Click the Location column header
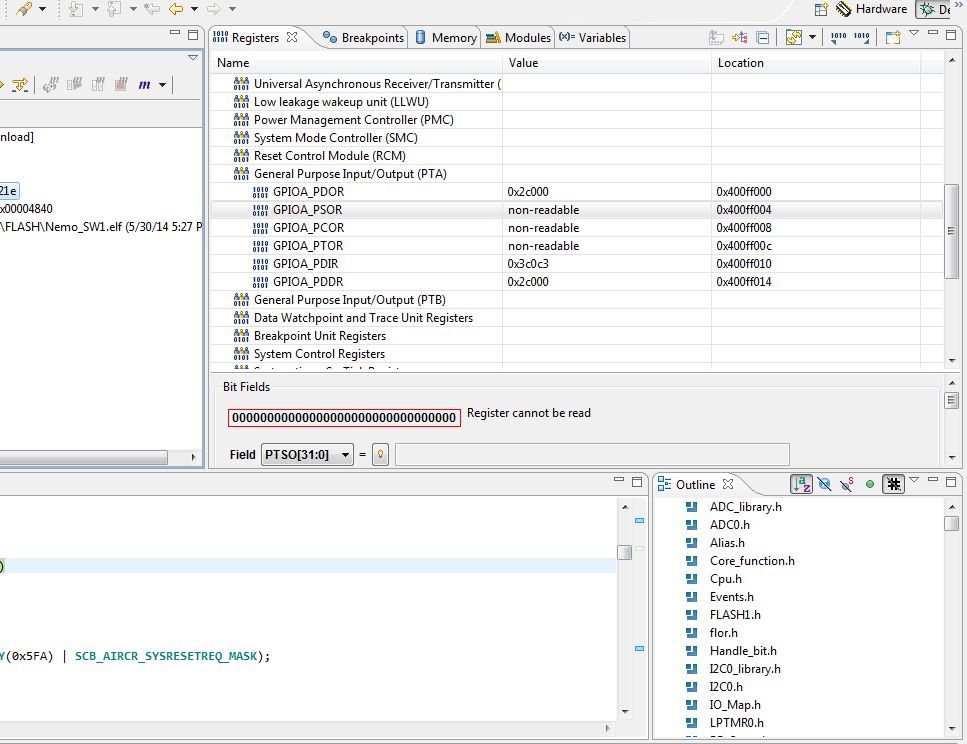Image resolution: width=967 pixels, height=744 pixels. point(816,63)
